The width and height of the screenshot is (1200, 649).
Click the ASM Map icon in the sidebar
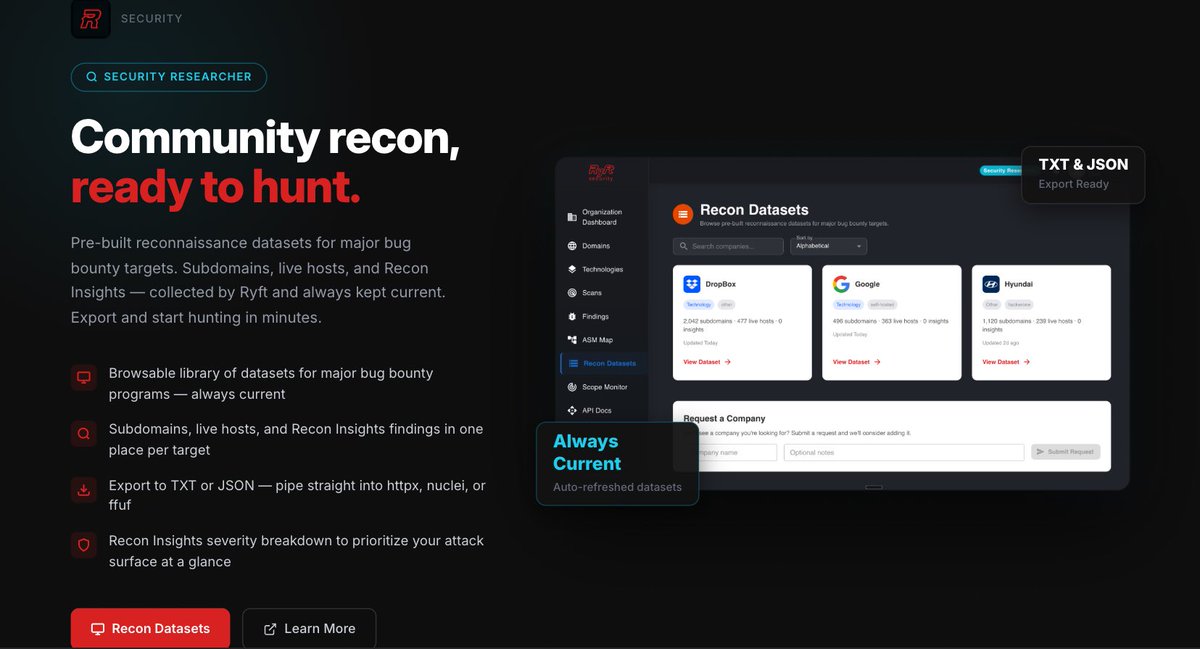(x=572, y=340)
